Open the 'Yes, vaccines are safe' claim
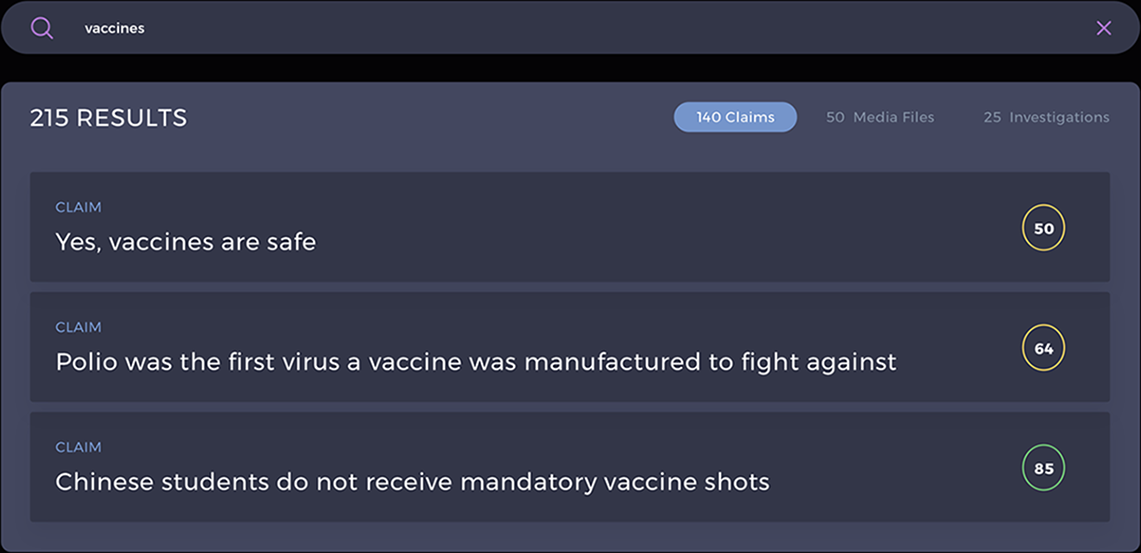The height and width of the screenshot is (553, 1141). click(570, 227)
